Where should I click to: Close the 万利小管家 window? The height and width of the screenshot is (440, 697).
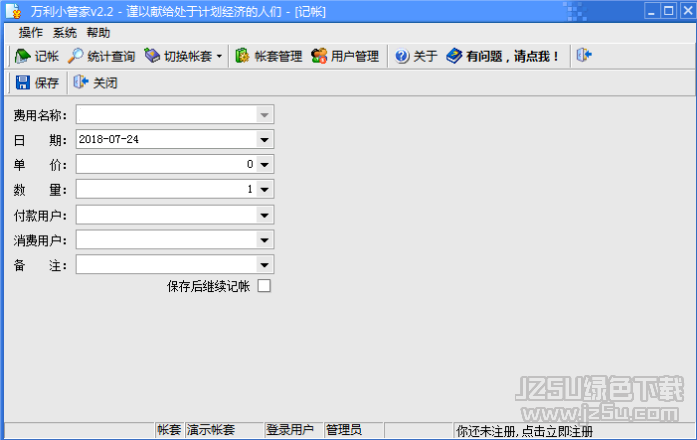[x=687, y=11]
